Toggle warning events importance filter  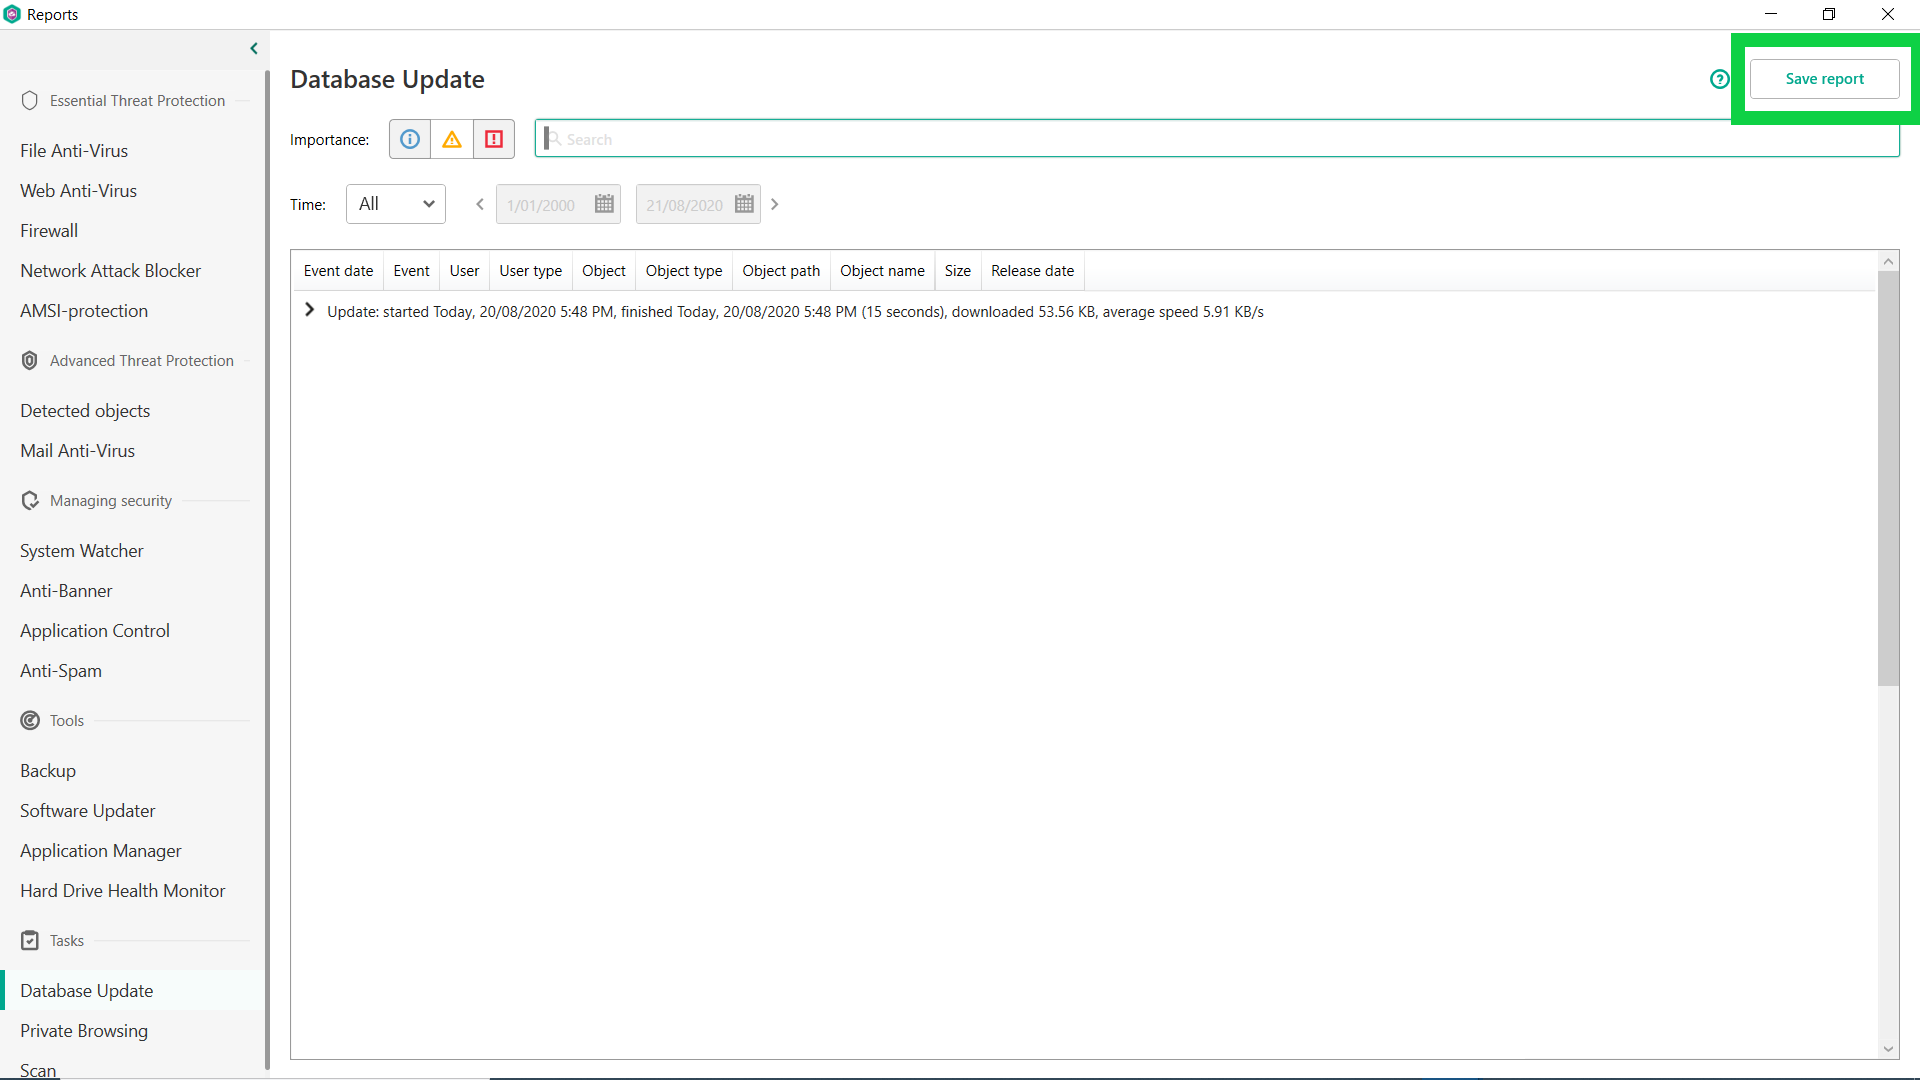click(x=452, y=139)
